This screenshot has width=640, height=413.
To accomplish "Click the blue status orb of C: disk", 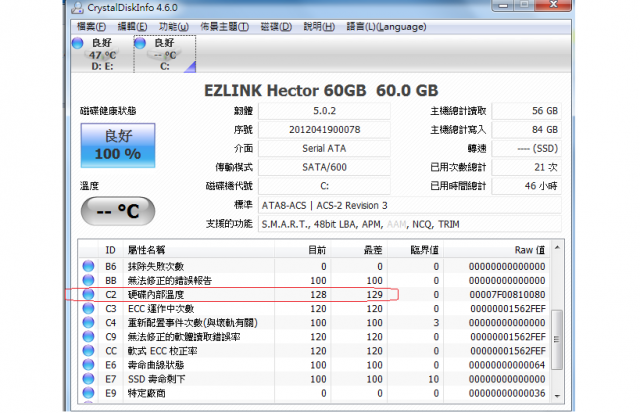I will click(x=140, y=43).
